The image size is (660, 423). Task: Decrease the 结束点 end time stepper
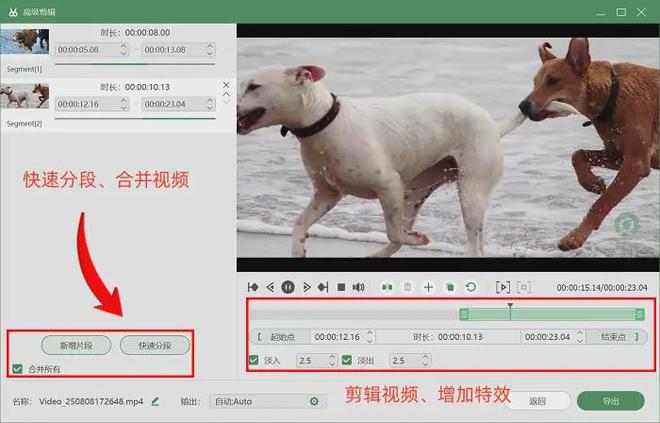click(x=580, y=340)
